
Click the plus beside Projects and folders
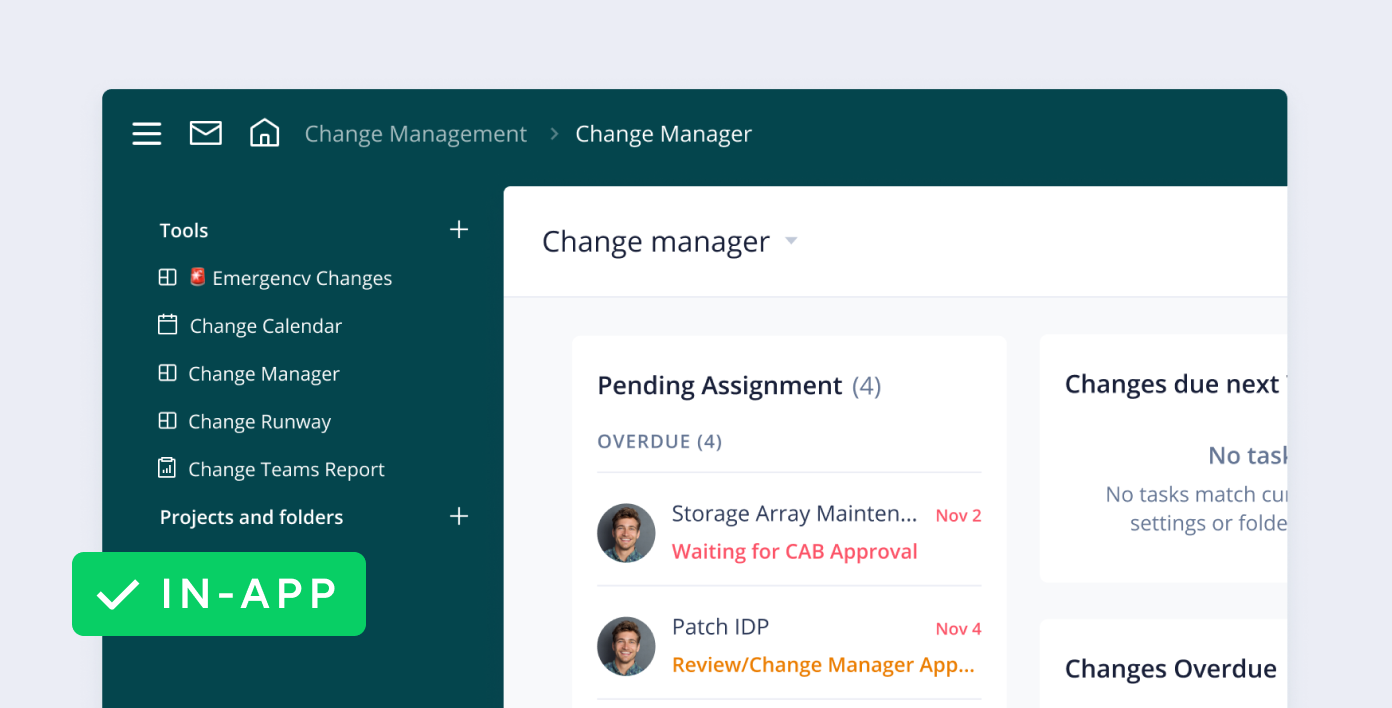coord(458,516)
